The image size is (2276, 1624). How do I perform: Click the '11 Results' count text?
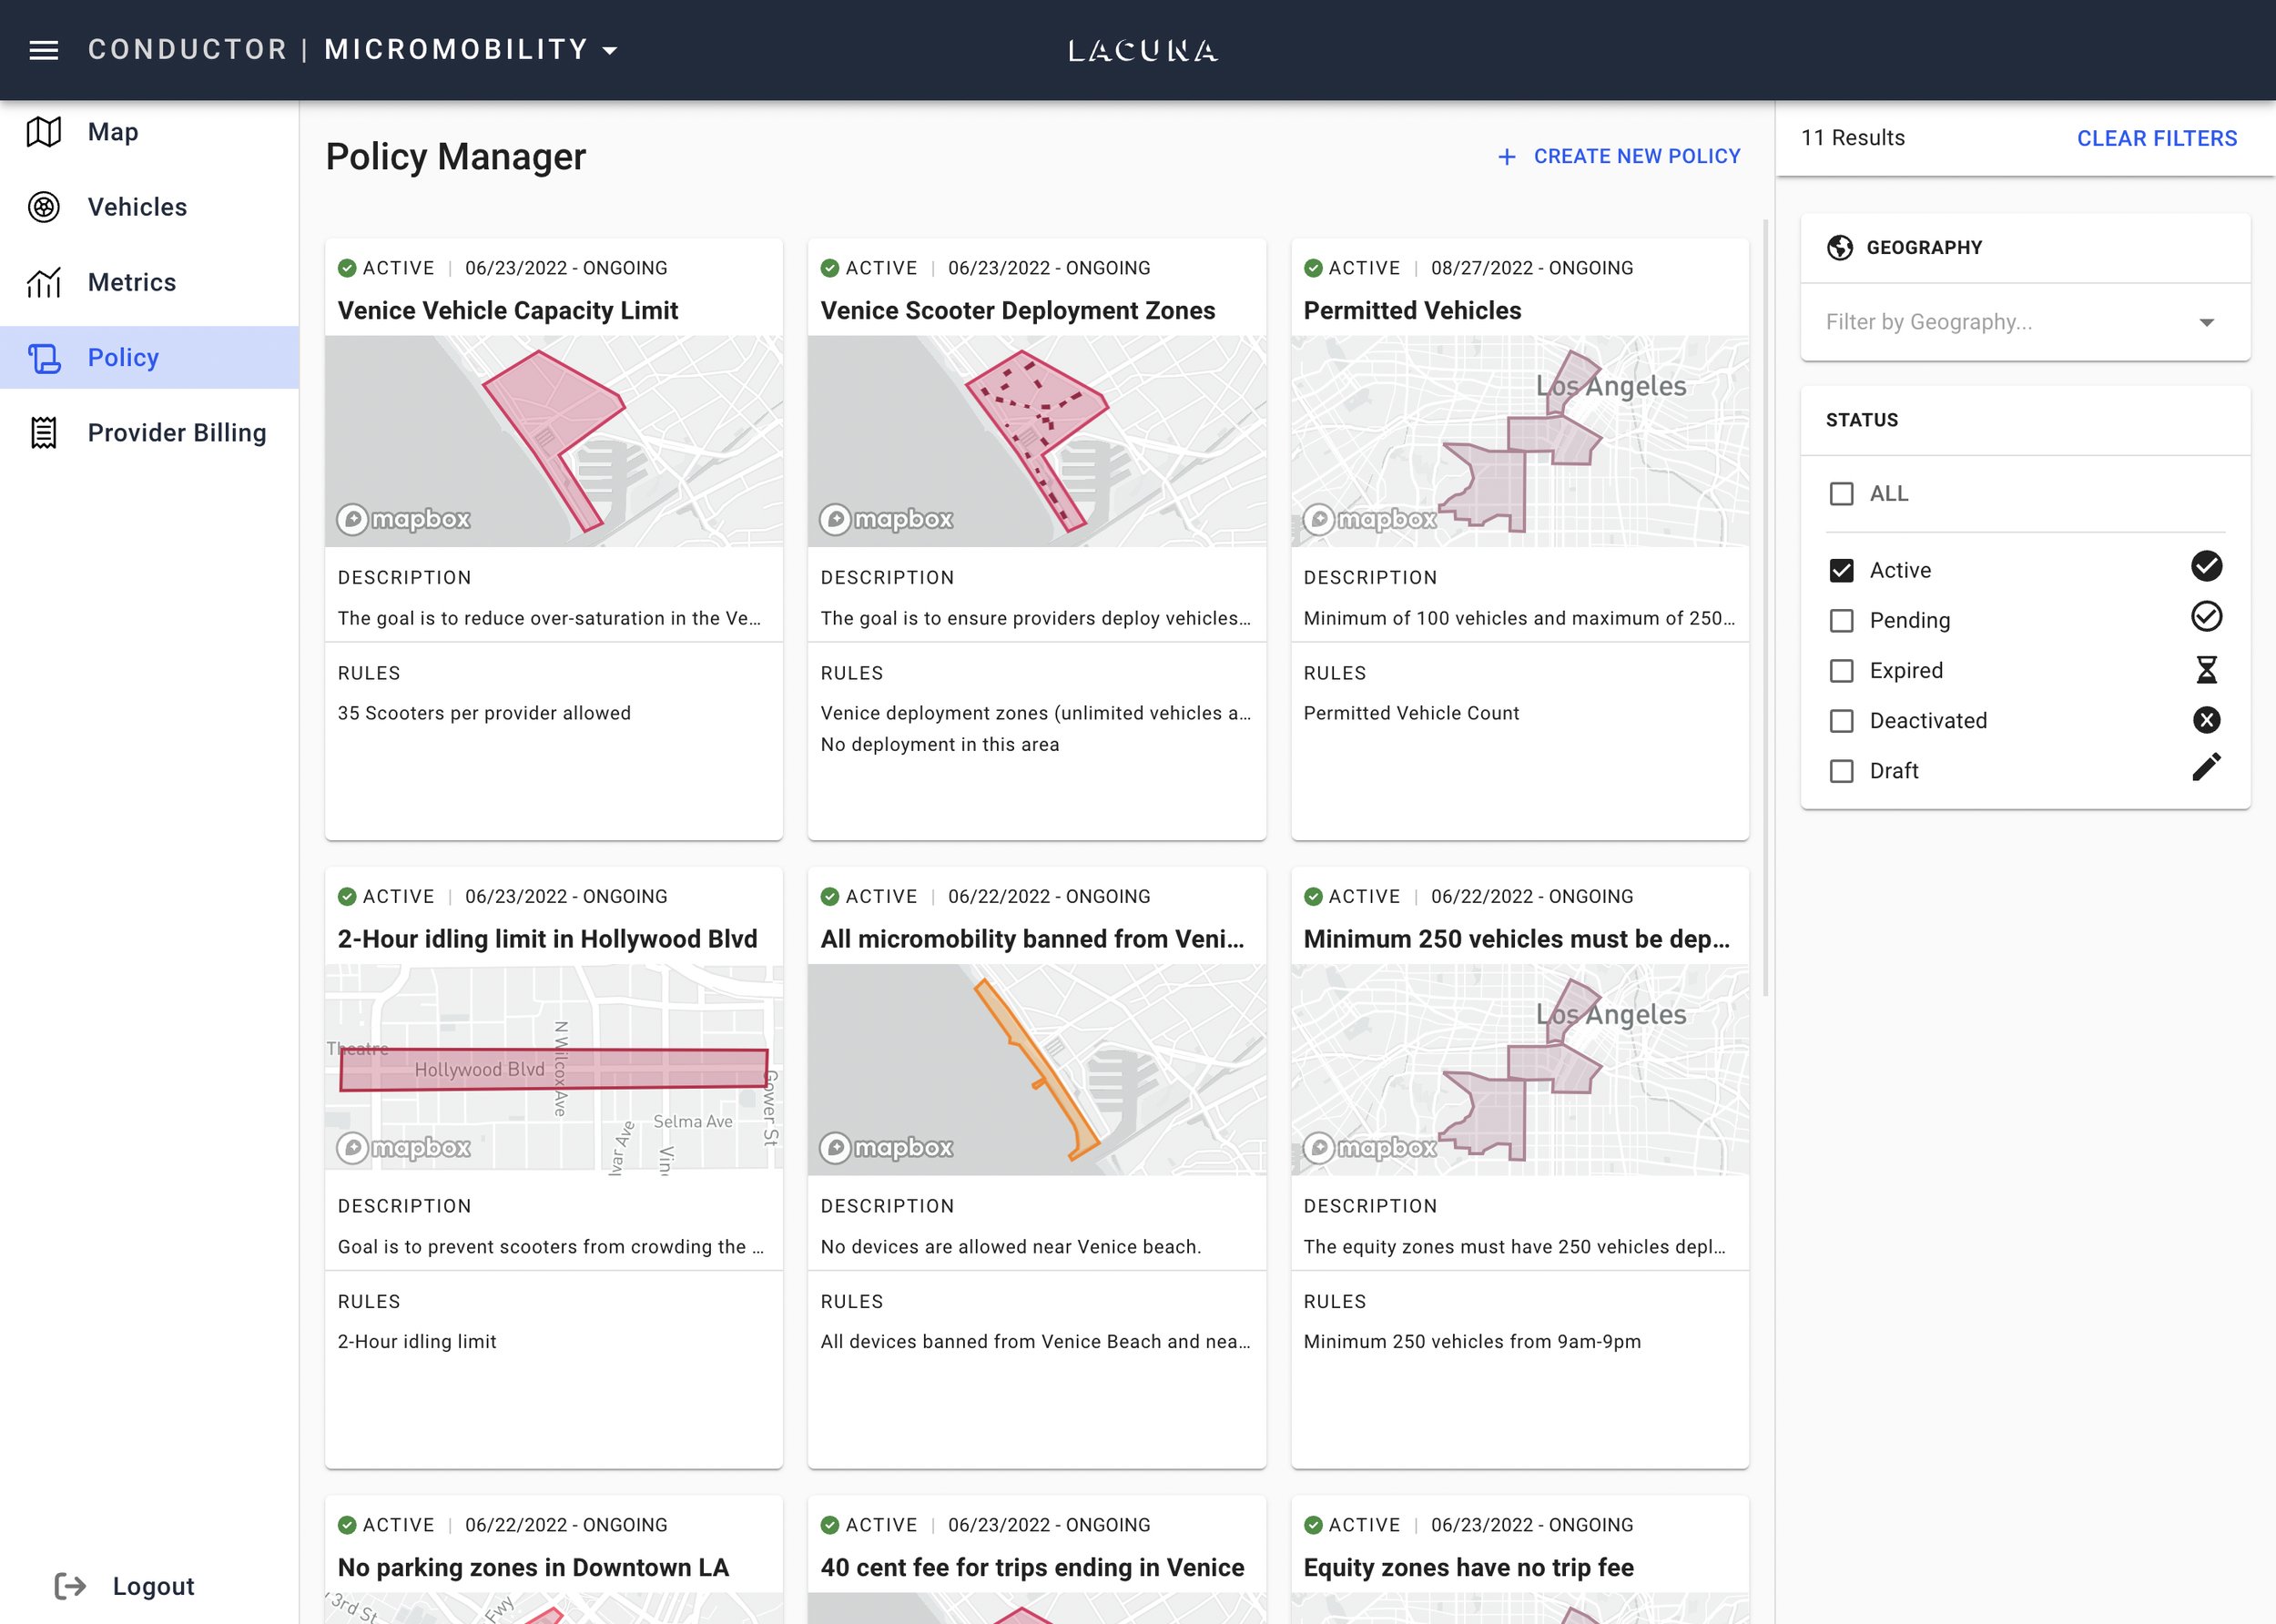pos(1852,138)
